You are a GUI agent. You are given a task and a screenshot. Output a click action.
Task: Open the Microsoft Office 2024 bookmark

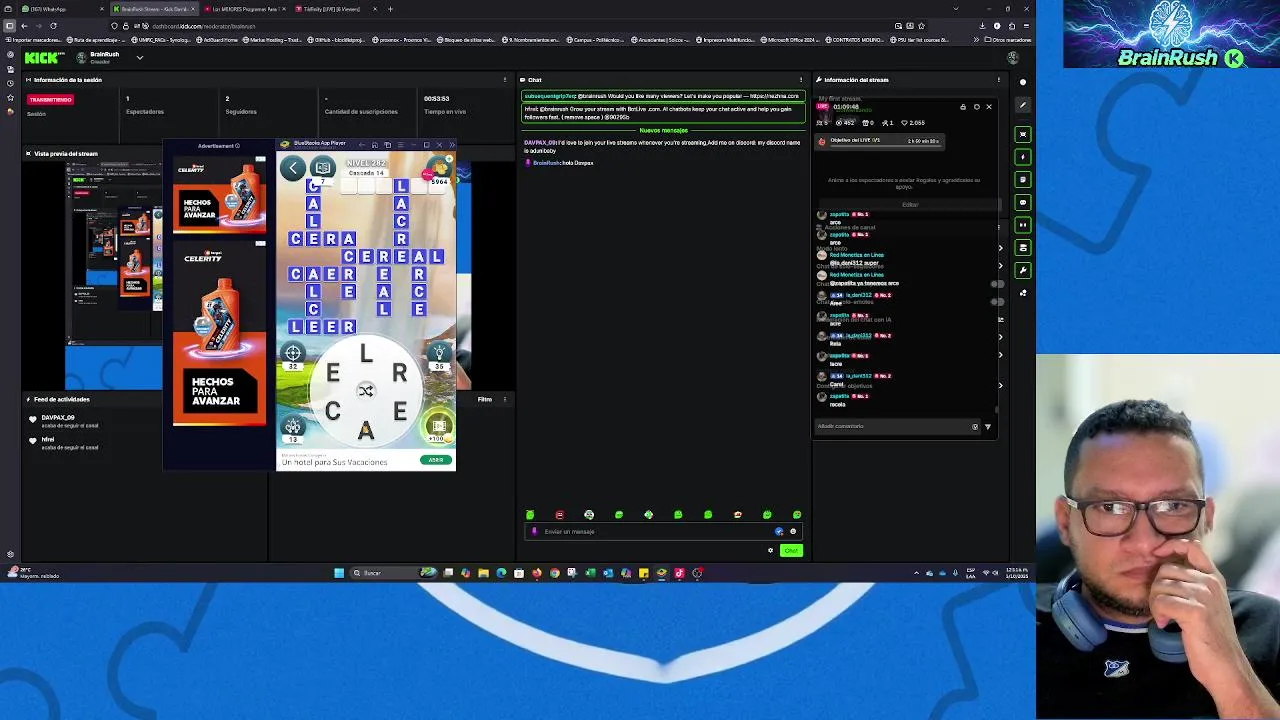790,40
